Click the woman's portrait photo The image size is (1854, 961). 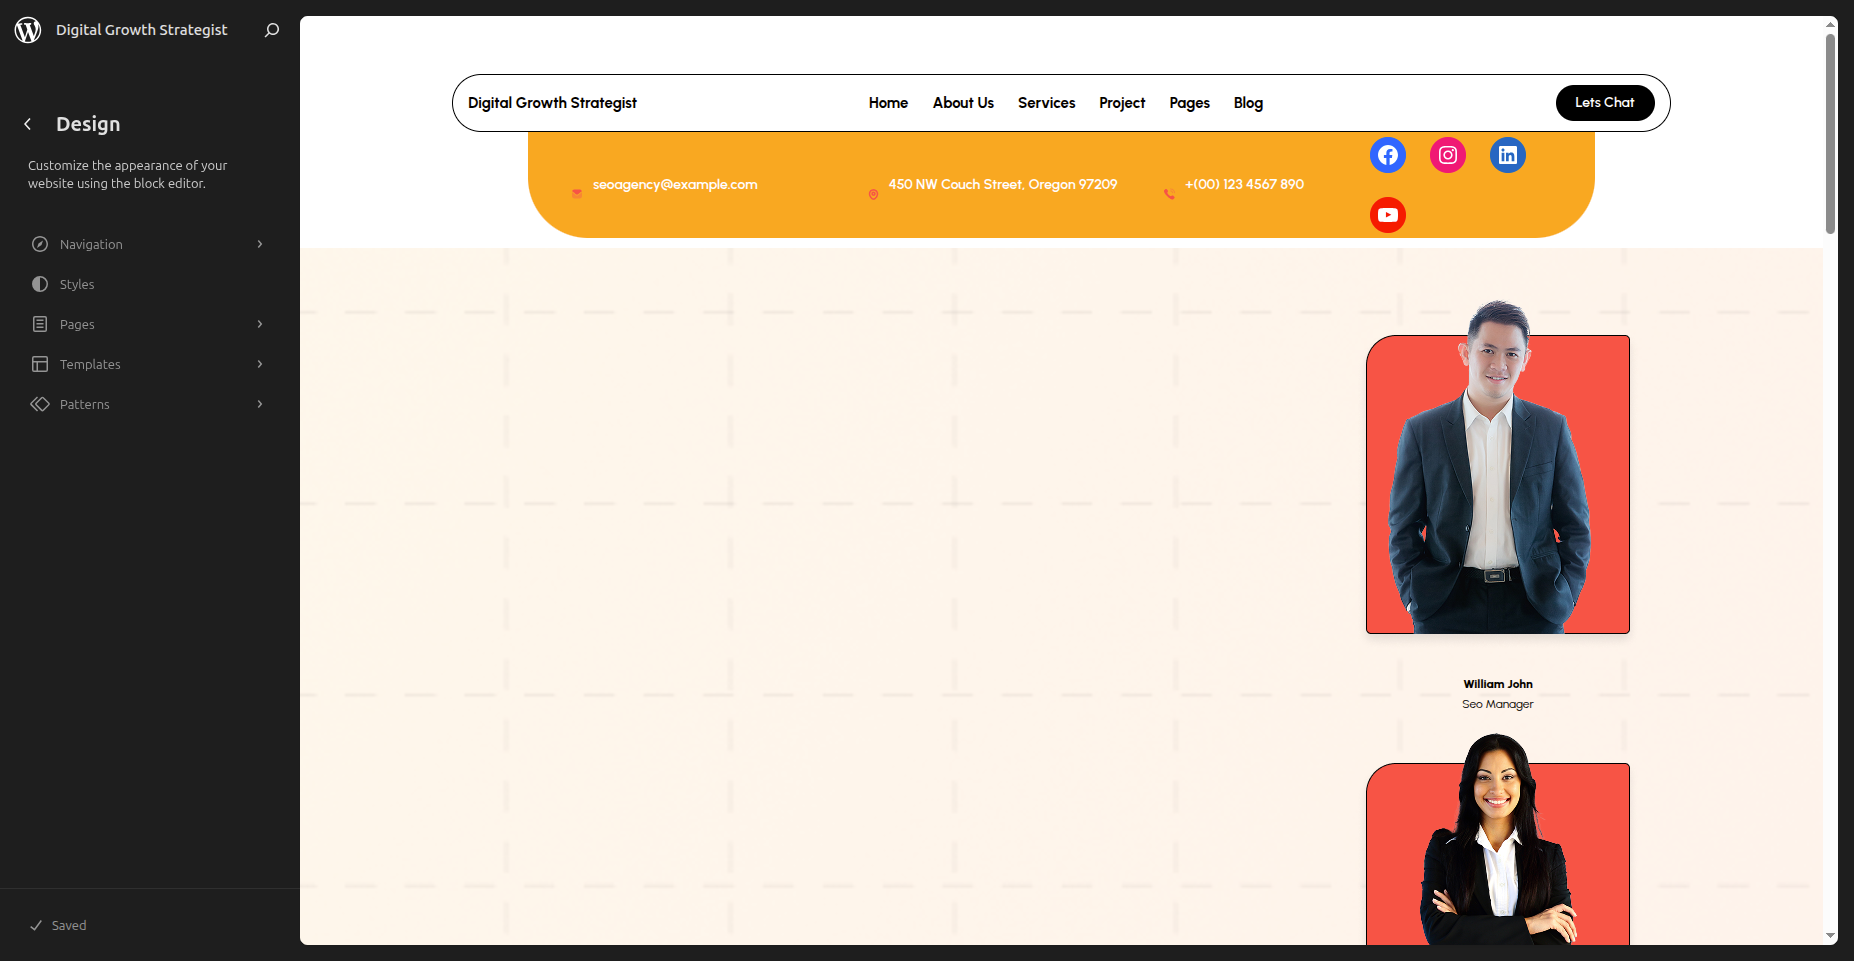(x=1498, y=839)
